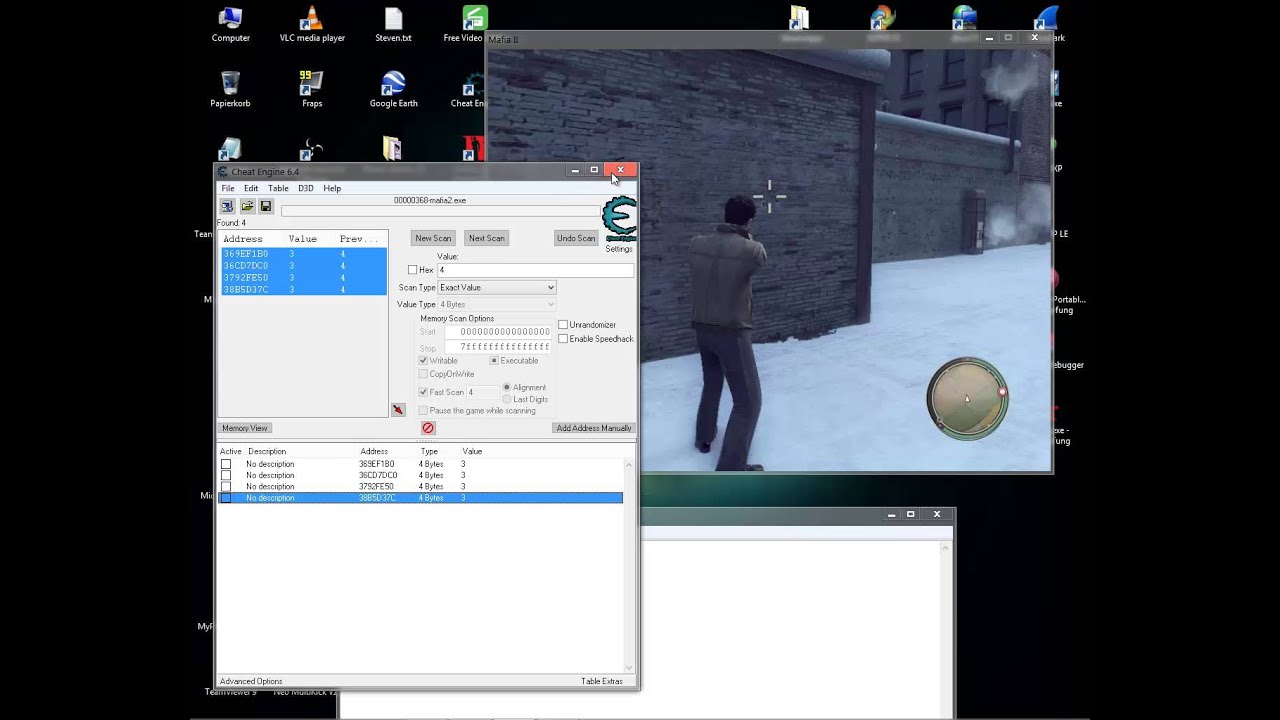The image size is (1280, 720).
Task: Open Value Type 4 Bytes dropdown
Action: (x=497, y=304)
